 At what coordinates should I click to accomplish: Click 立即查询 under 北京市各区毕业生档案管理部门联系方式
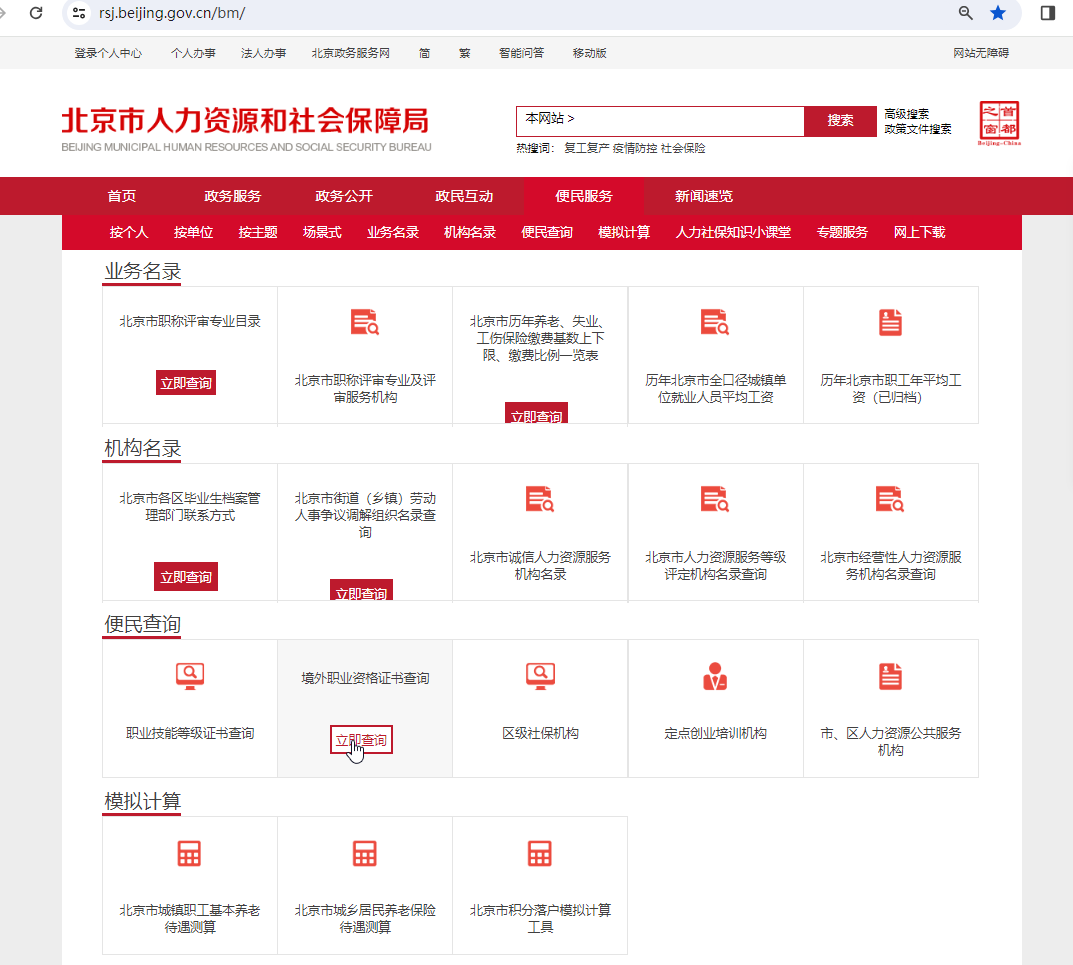point(185,577)
